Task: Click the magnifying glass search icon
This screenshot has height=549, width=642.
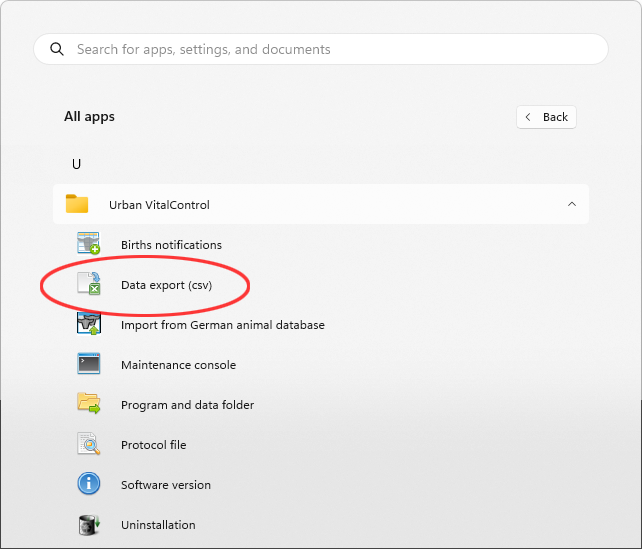Action: click(57, 49)
